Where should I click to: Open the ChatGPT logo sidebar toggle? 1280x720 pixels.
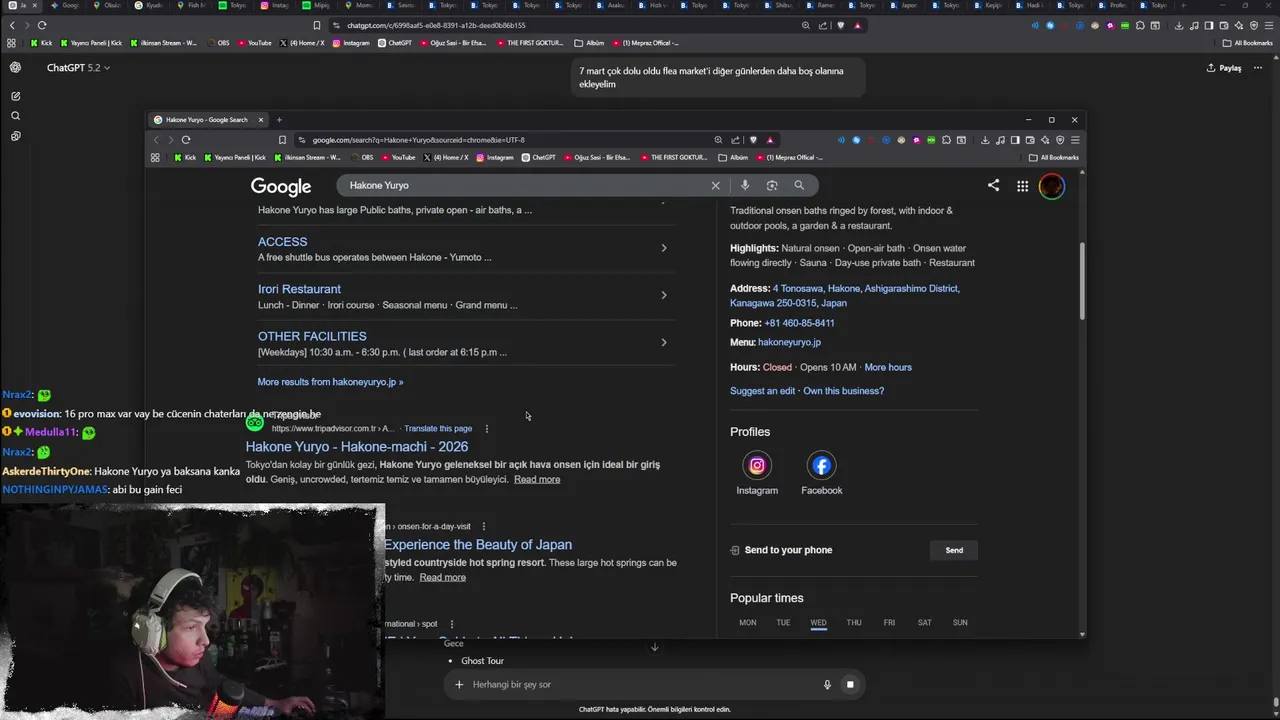[x=15, y=68]
